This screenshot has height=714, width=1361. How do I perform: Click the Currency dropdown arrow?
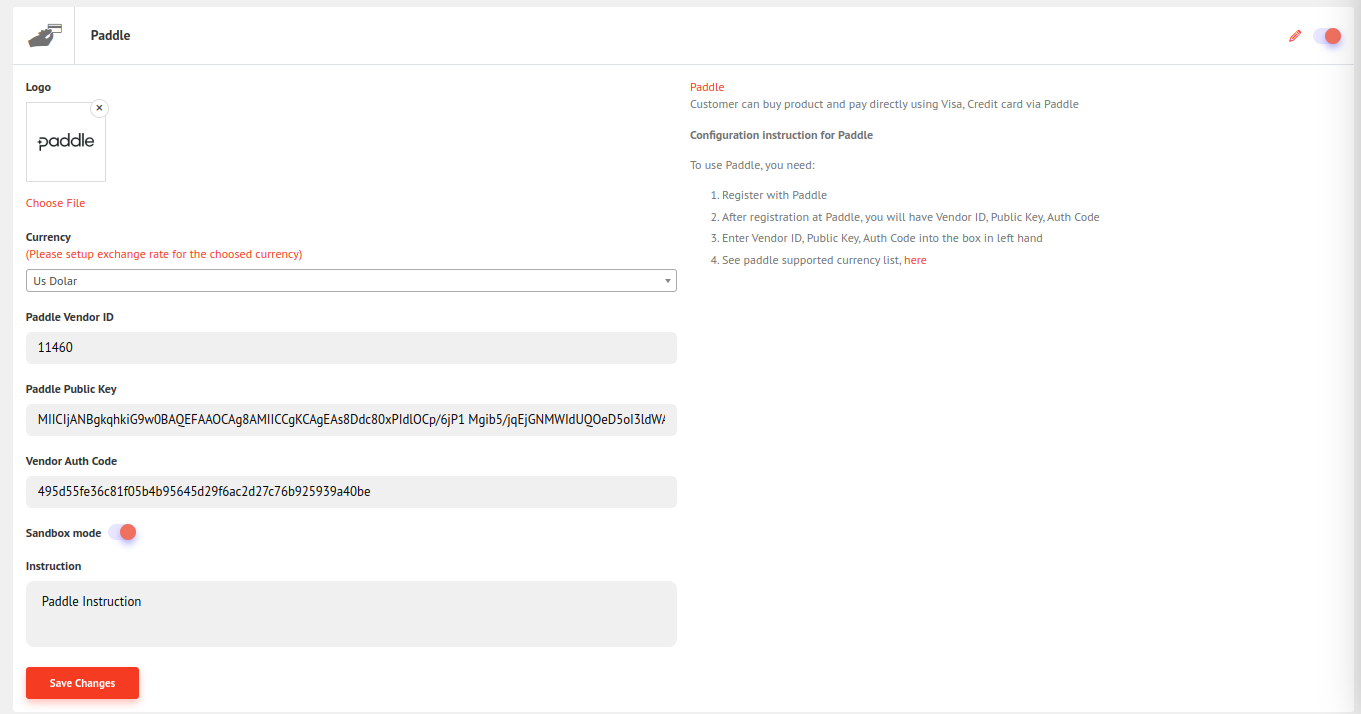pos(667,281)
